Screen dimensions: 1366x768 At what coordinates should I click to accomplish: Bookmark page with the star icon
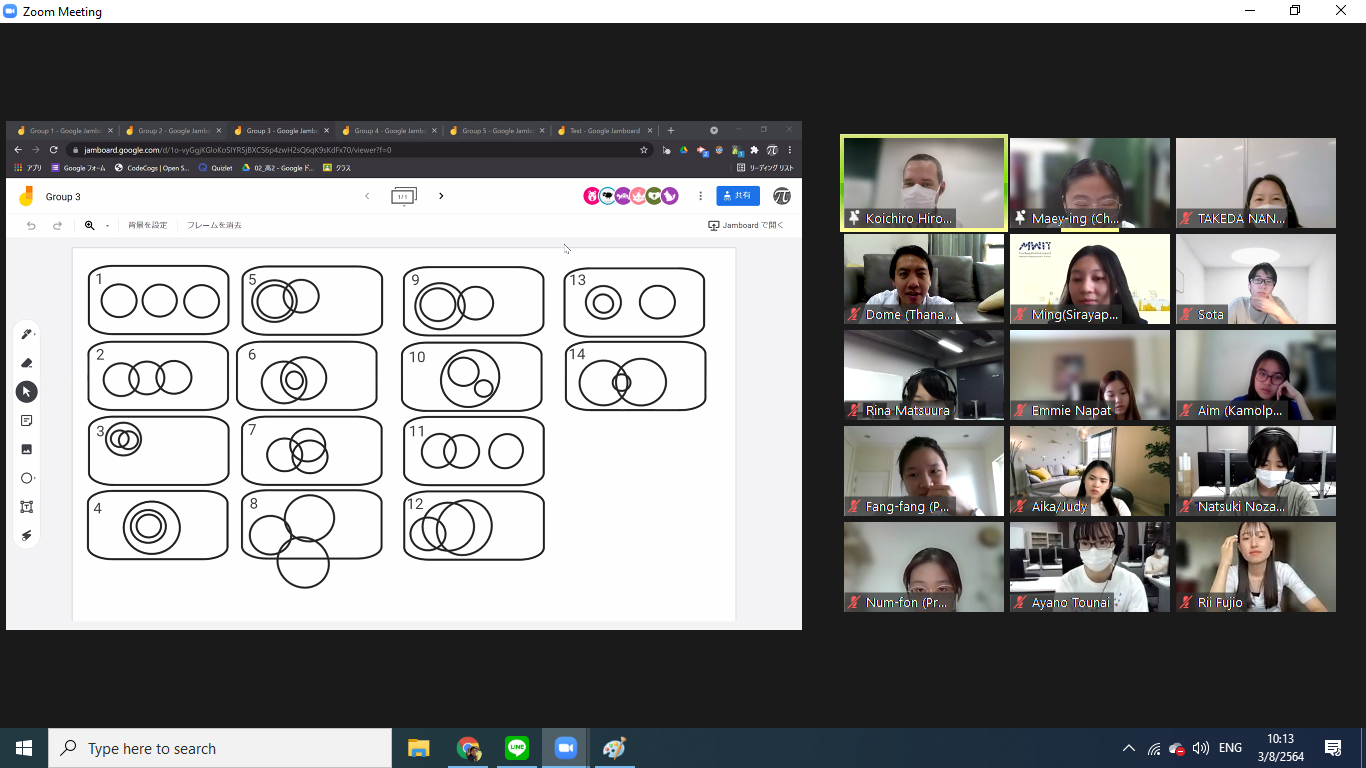coord(644,150)
